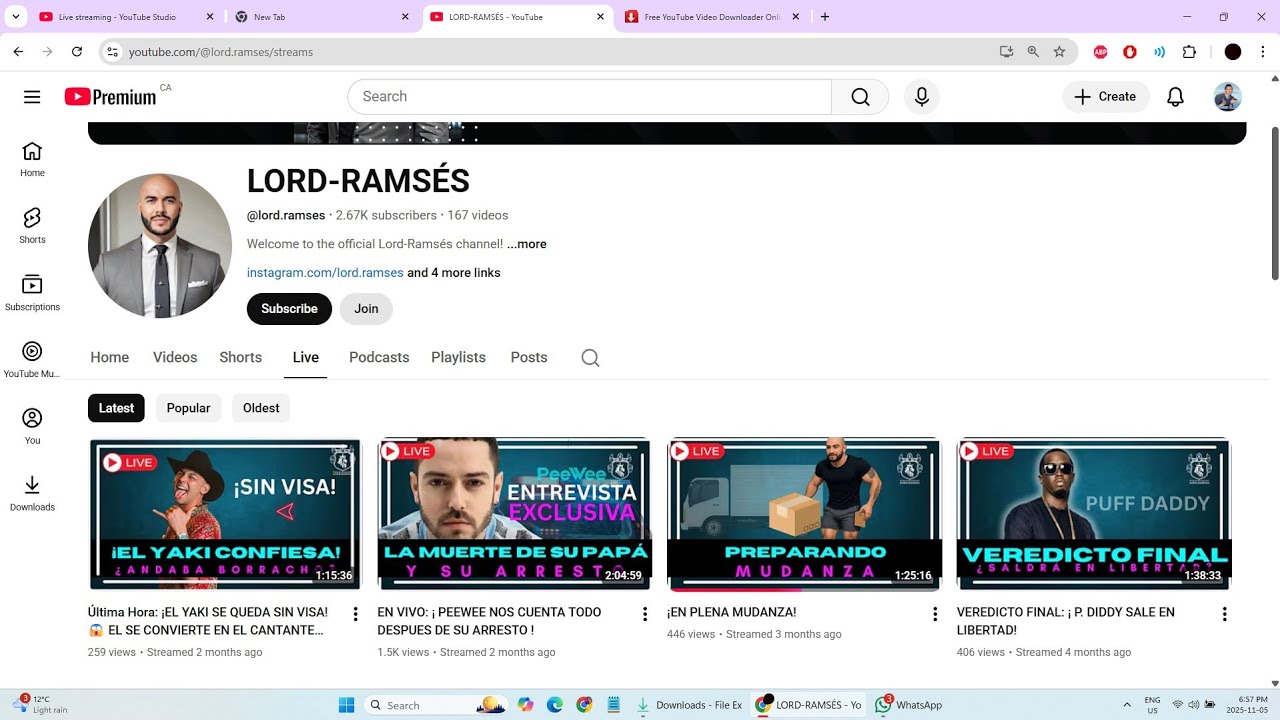Search within channel using magnifier icon
The height and width of the screenshot is (720, 1280).
pos(590,358)
